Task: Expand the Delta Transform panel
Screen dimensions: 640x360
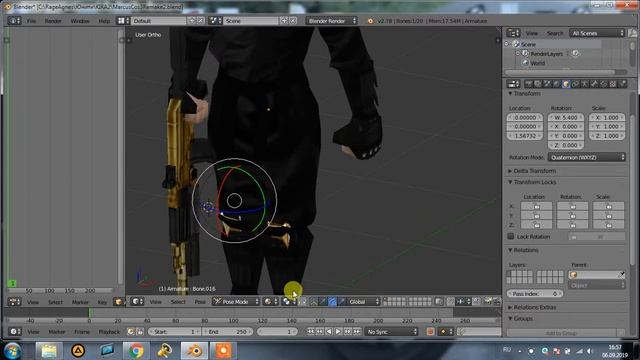Action: [x=532, y=171]
